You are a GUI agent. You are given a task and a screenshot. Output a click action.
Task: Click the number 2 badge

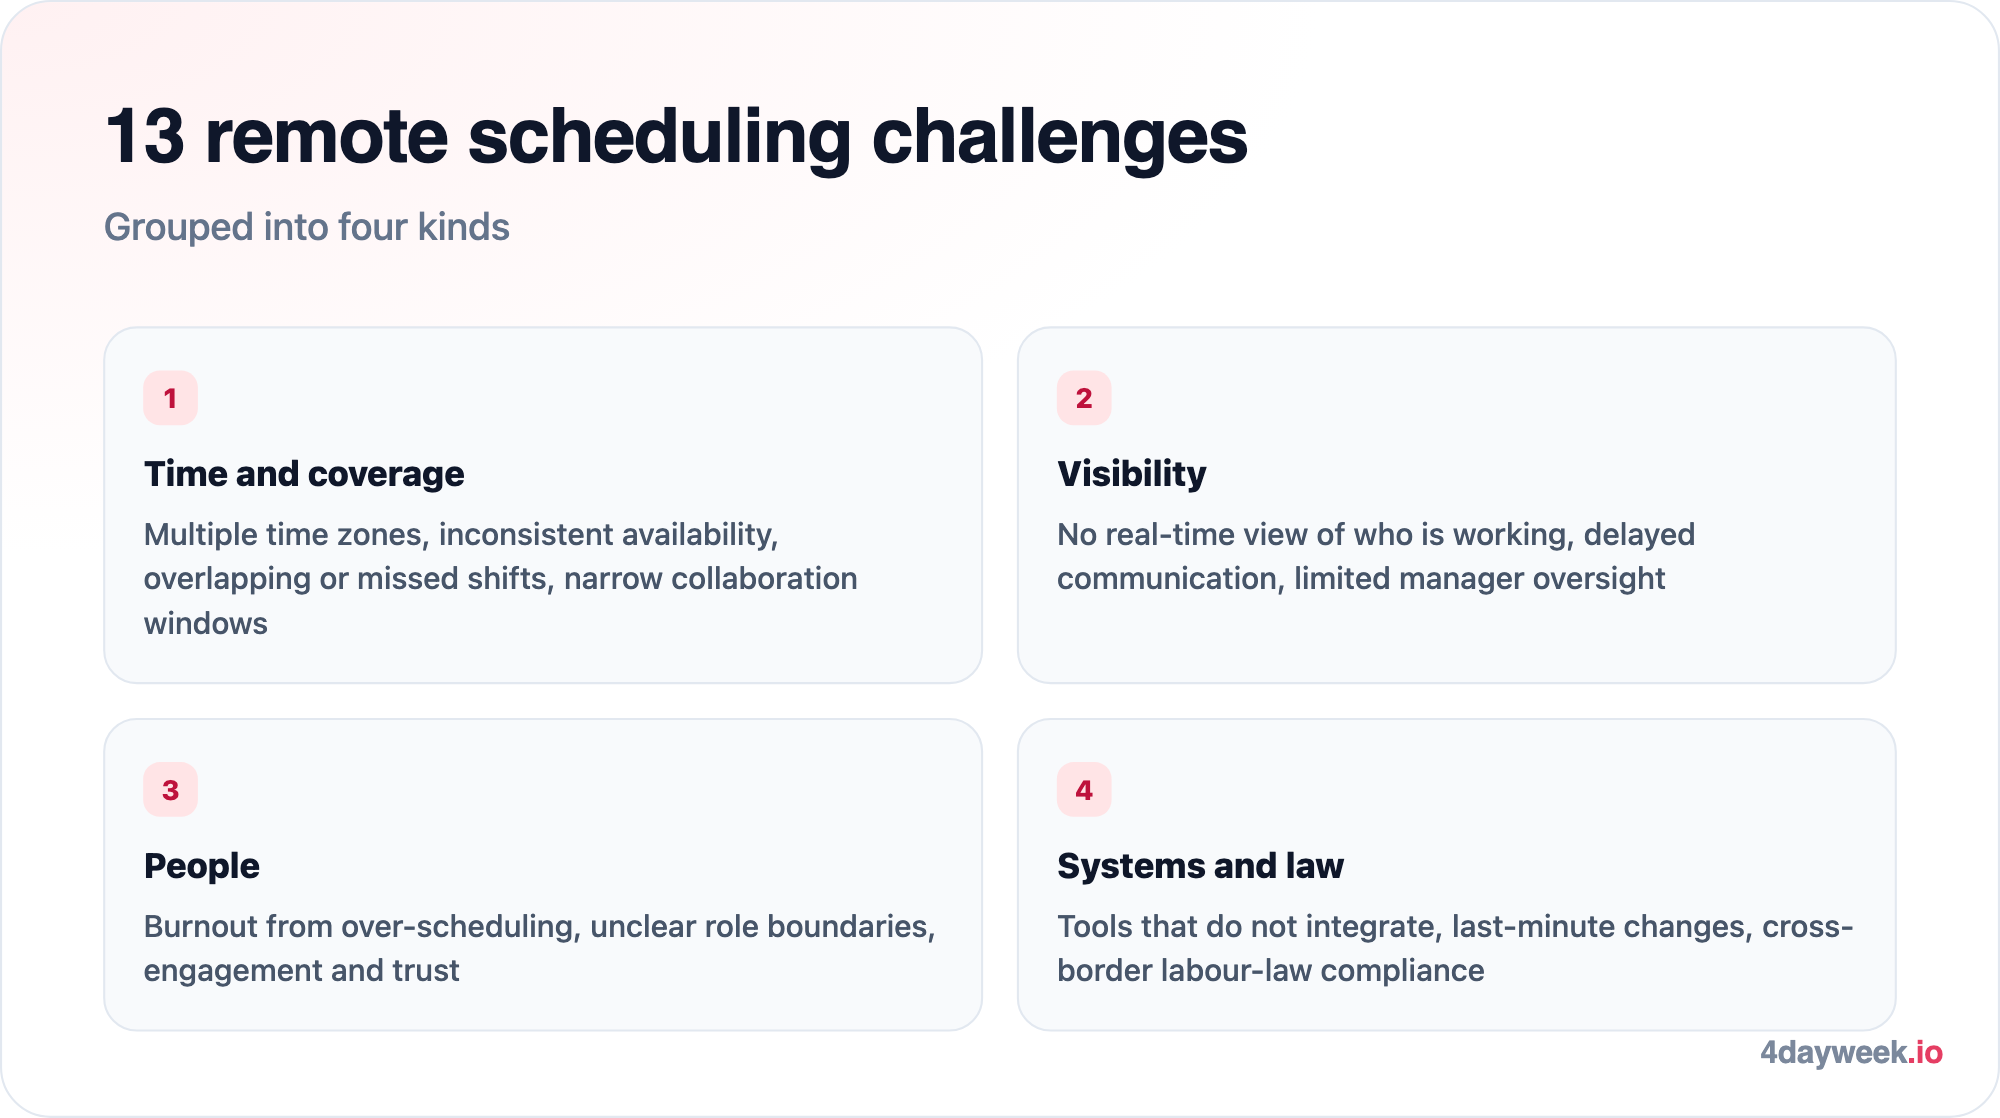1084,398
